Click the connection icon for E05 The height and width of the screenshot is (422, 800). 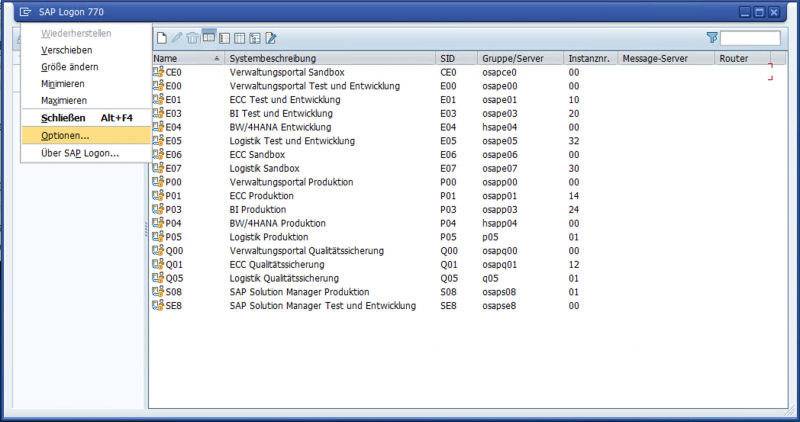pos(158,141)
